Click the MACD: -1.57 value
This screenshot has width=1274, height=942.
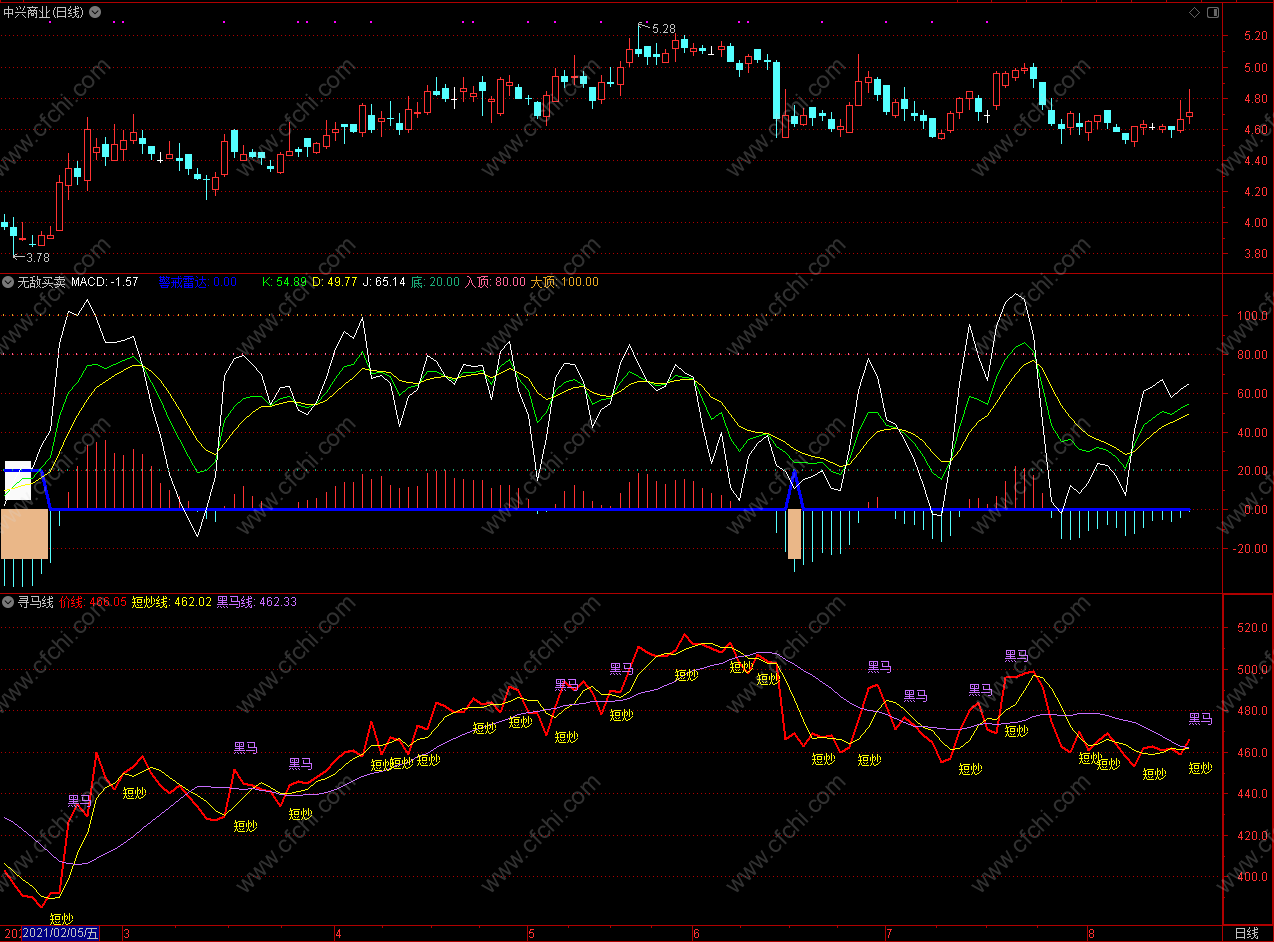(x=105, y=282)
